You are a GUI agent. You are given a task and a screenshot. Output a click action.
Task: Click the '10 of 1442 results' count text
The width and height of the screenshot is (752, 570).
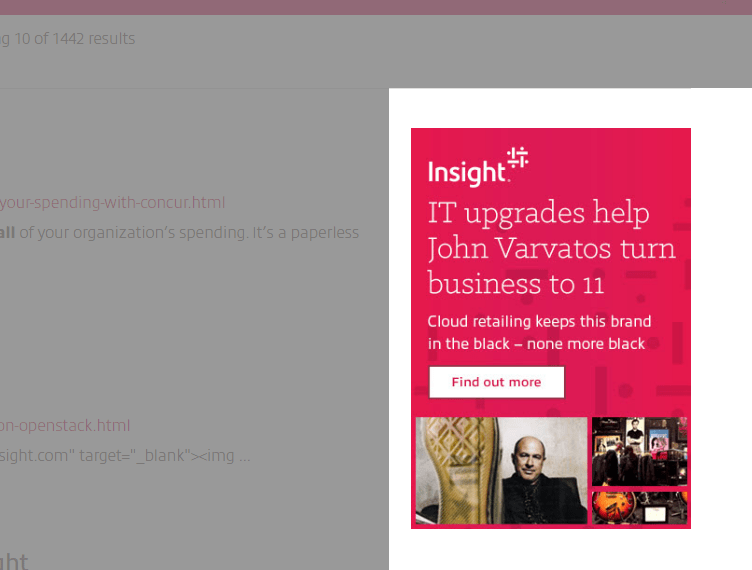pyautogui.click(x=74, y=39)
